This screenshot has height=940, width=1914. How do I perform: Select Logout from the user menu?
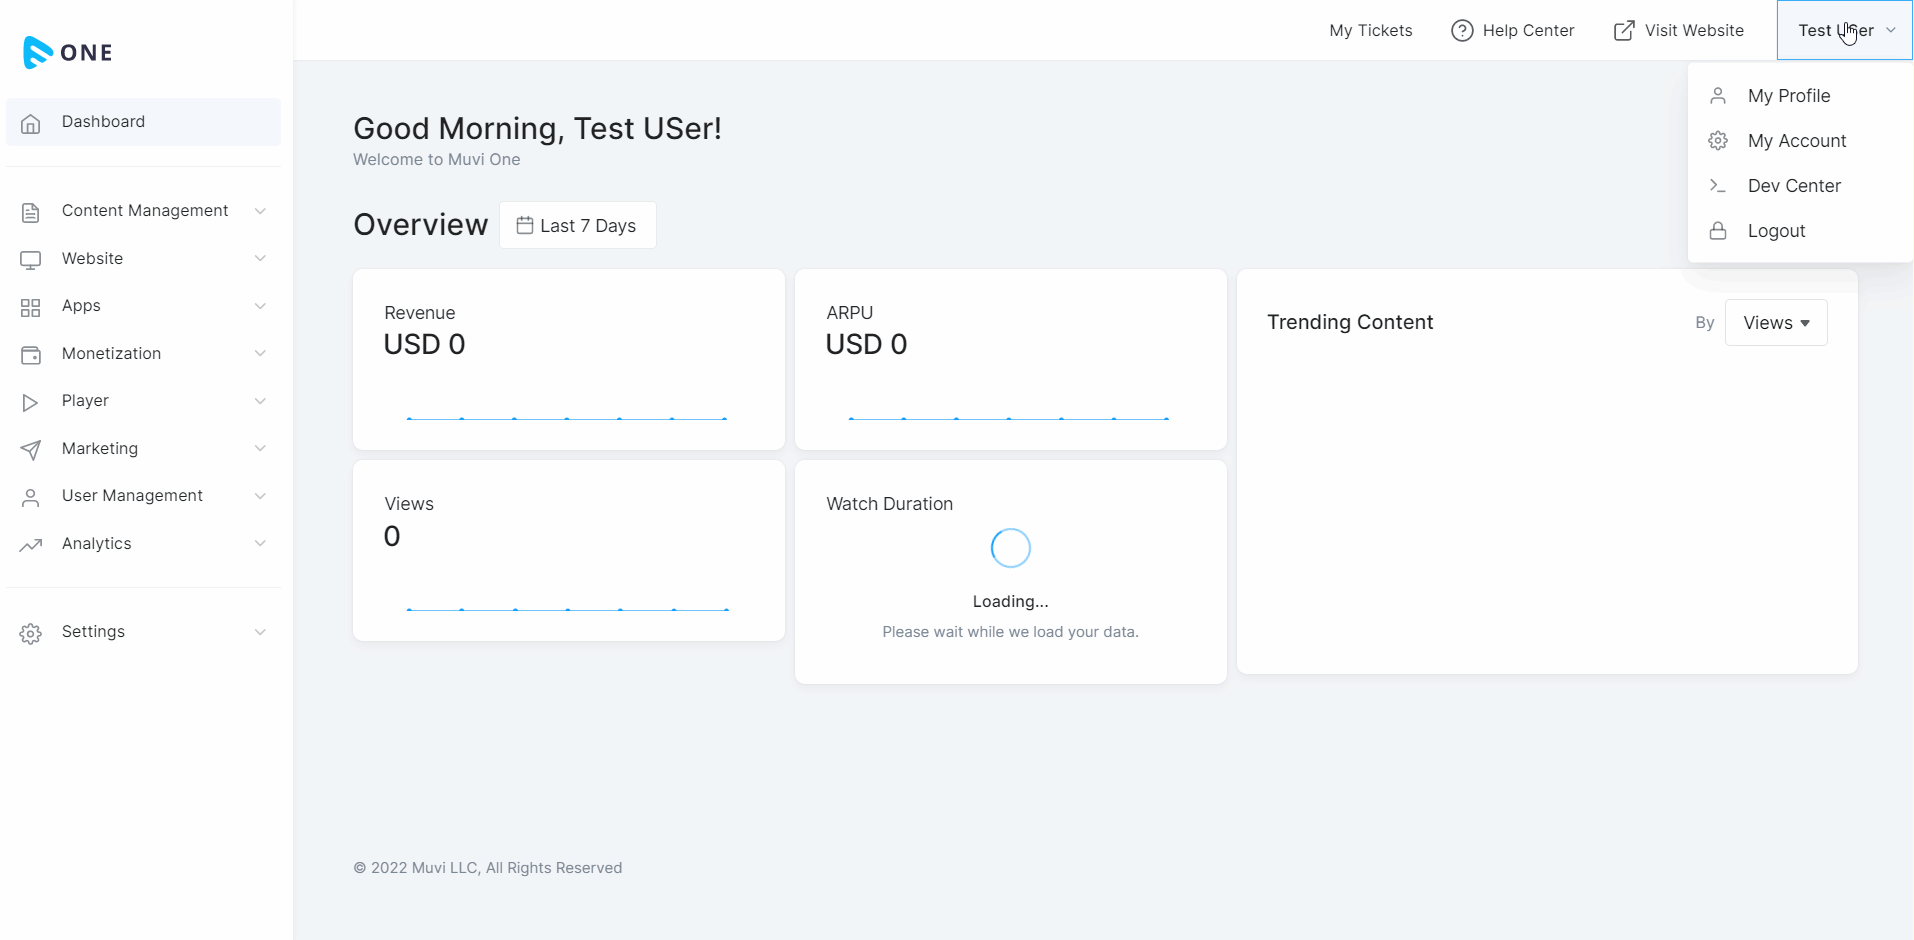[1776, 231]
